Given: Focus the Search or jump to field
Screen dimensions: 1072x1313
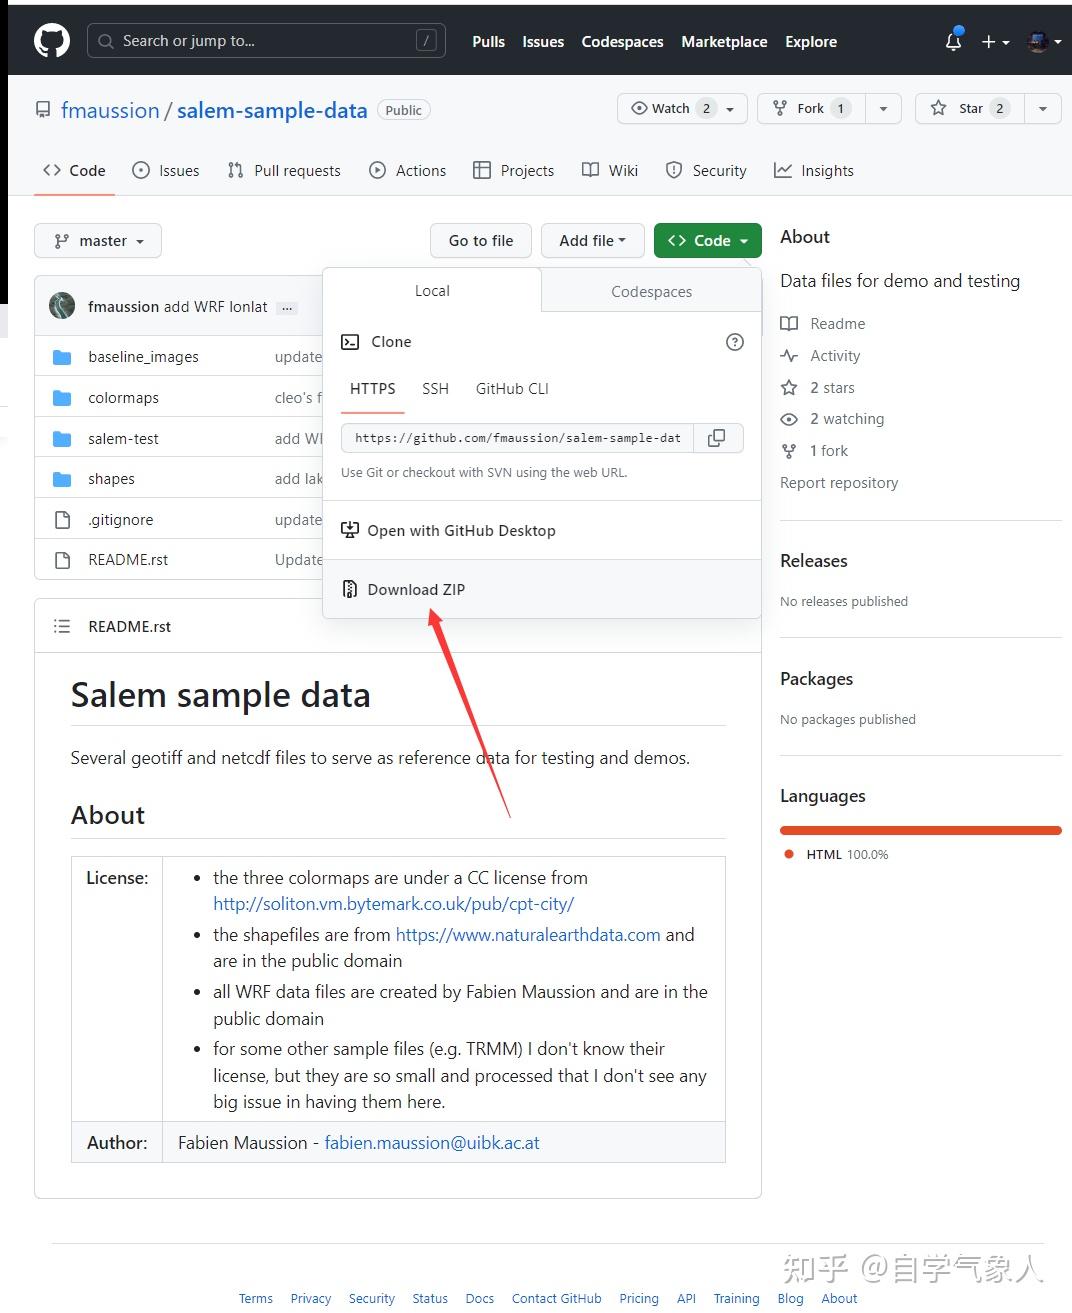Looking at the screenshot, I should coord(266,41).
